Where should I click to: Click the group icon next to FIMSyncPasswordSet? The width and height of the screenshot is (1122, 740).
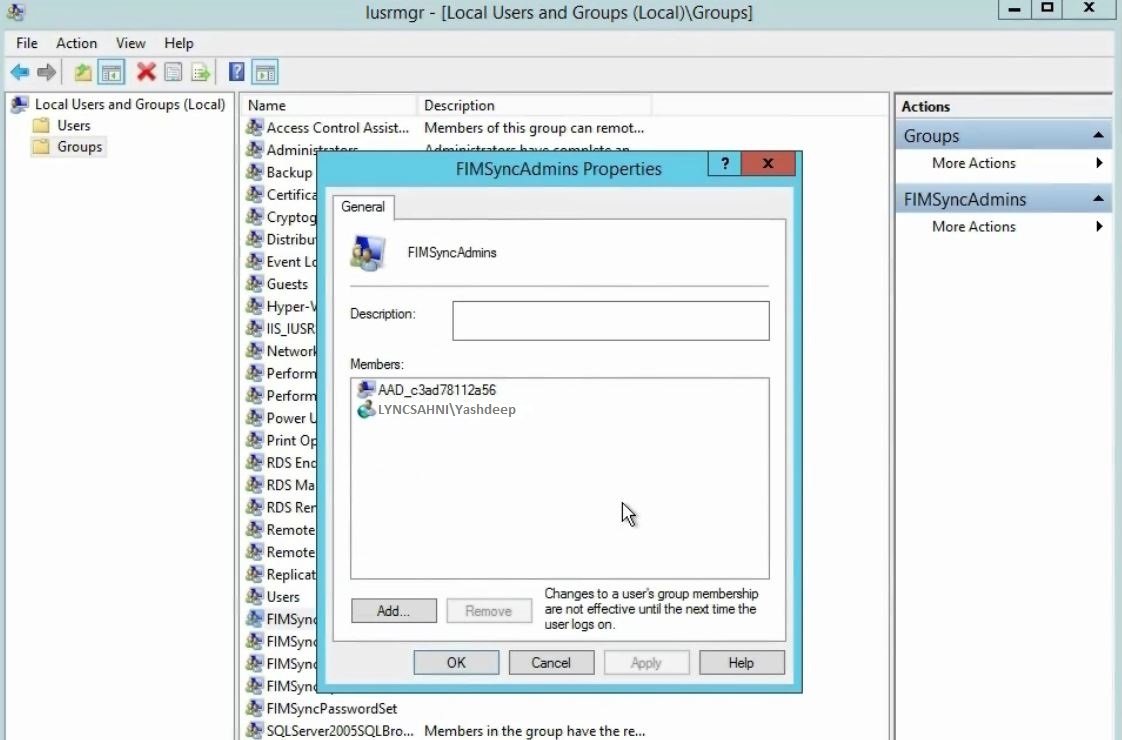[x=254, y=709]
